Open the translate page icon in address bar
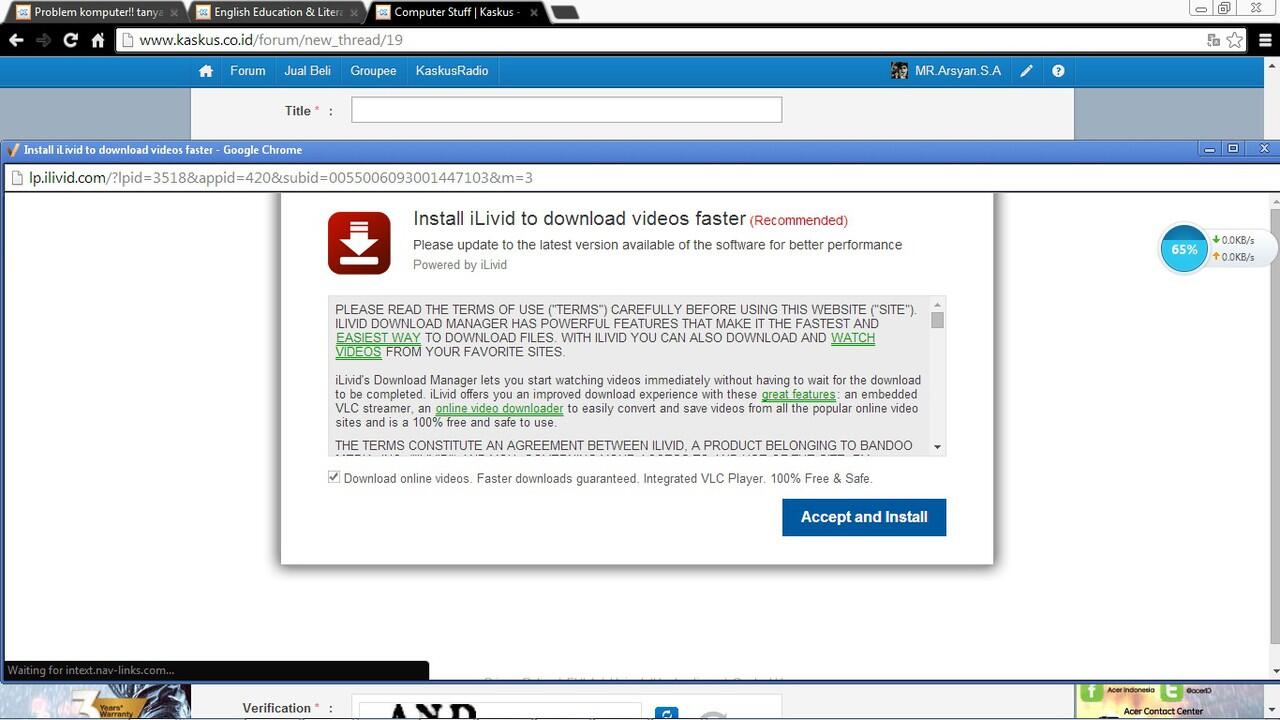 click(x=1213, y=40)
